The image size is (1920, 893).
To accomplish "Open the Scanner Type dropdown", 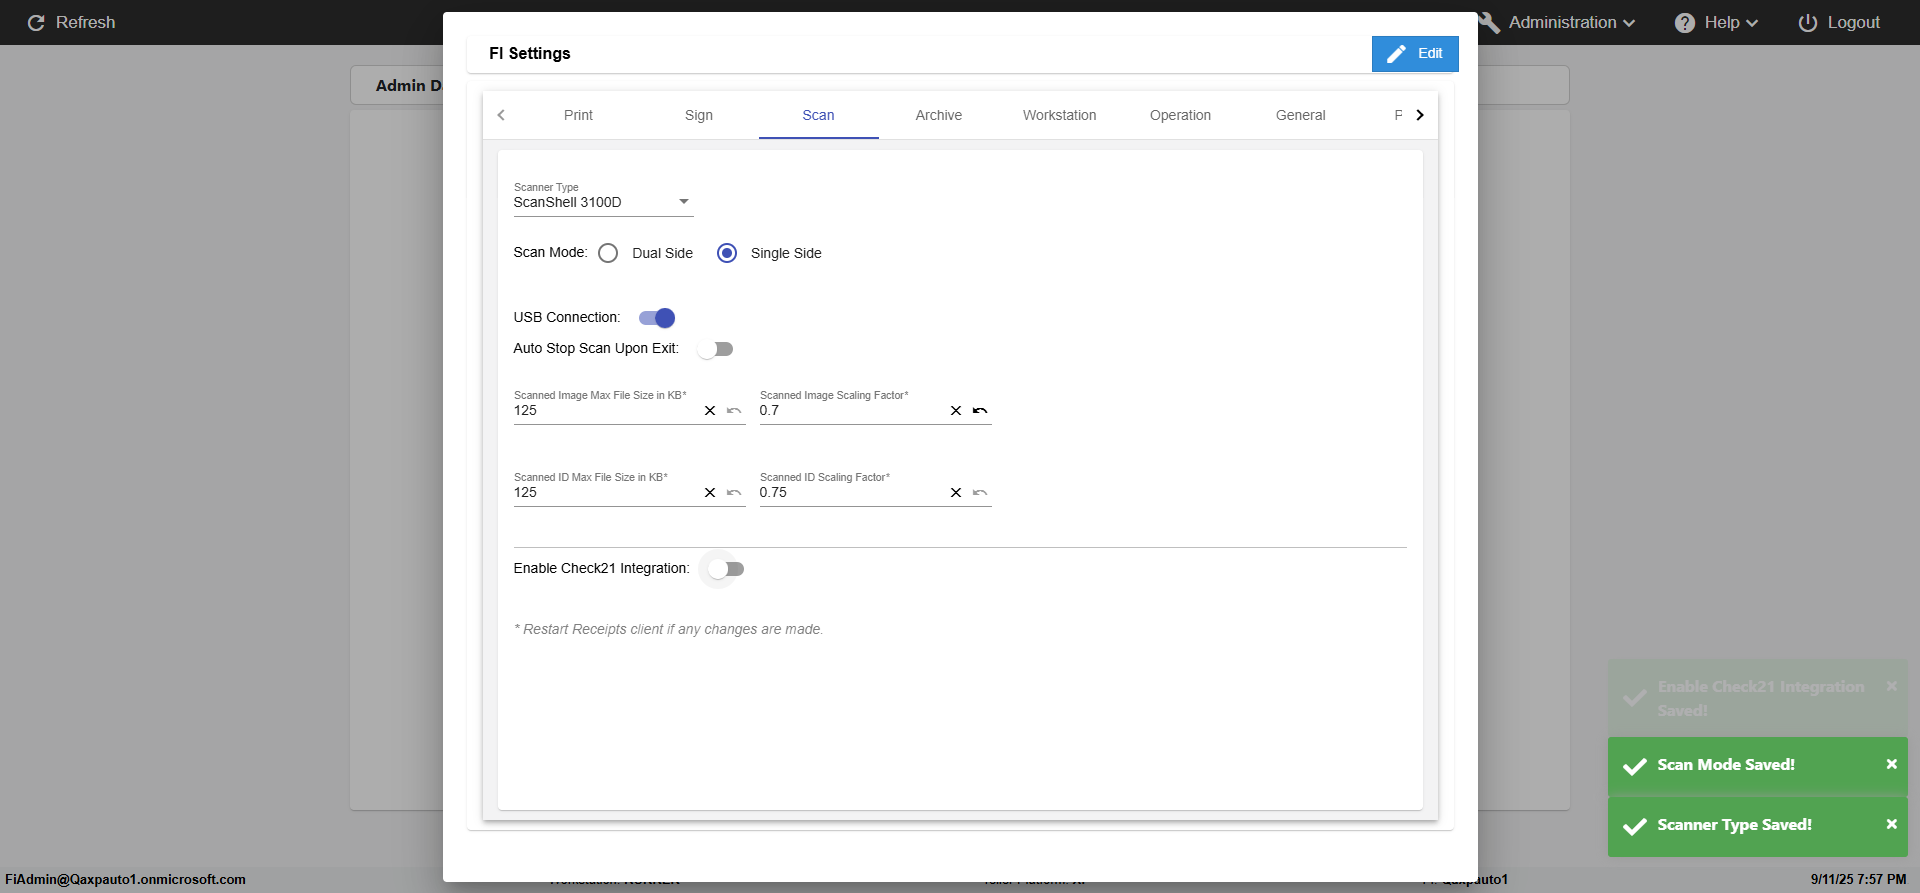I will coord(603,202).
